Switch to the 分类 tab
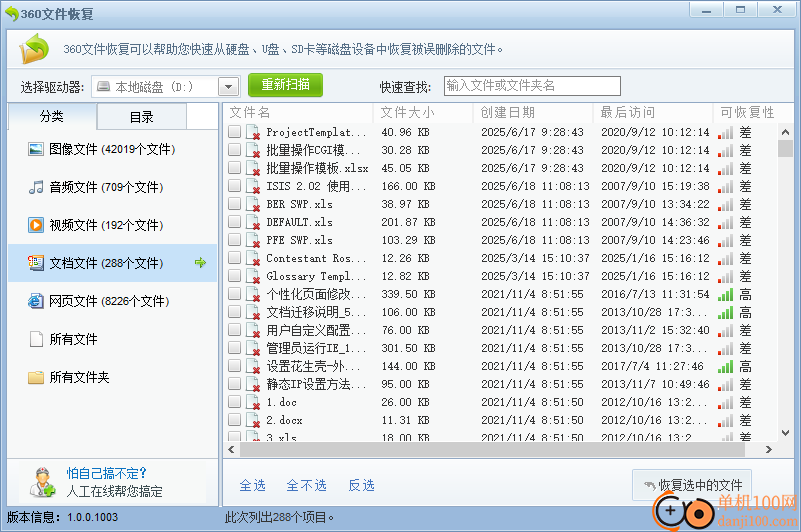This screenshot has height=532, width=801. tap(52, 117)
